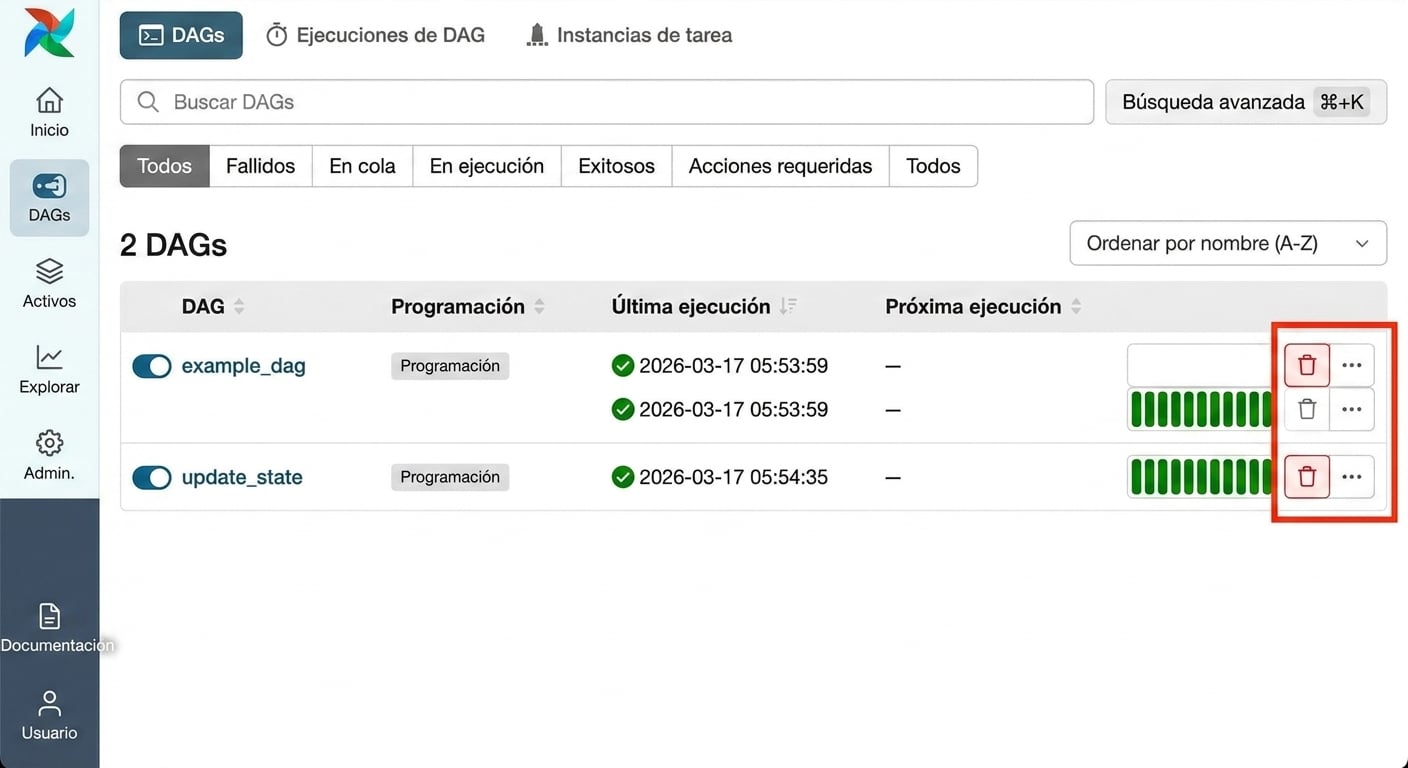Screen dimensions: 1408x768
Task: Click the gray trash icon under example_dag's red one
Action: pyautogui.click(x=1307, y=409)
